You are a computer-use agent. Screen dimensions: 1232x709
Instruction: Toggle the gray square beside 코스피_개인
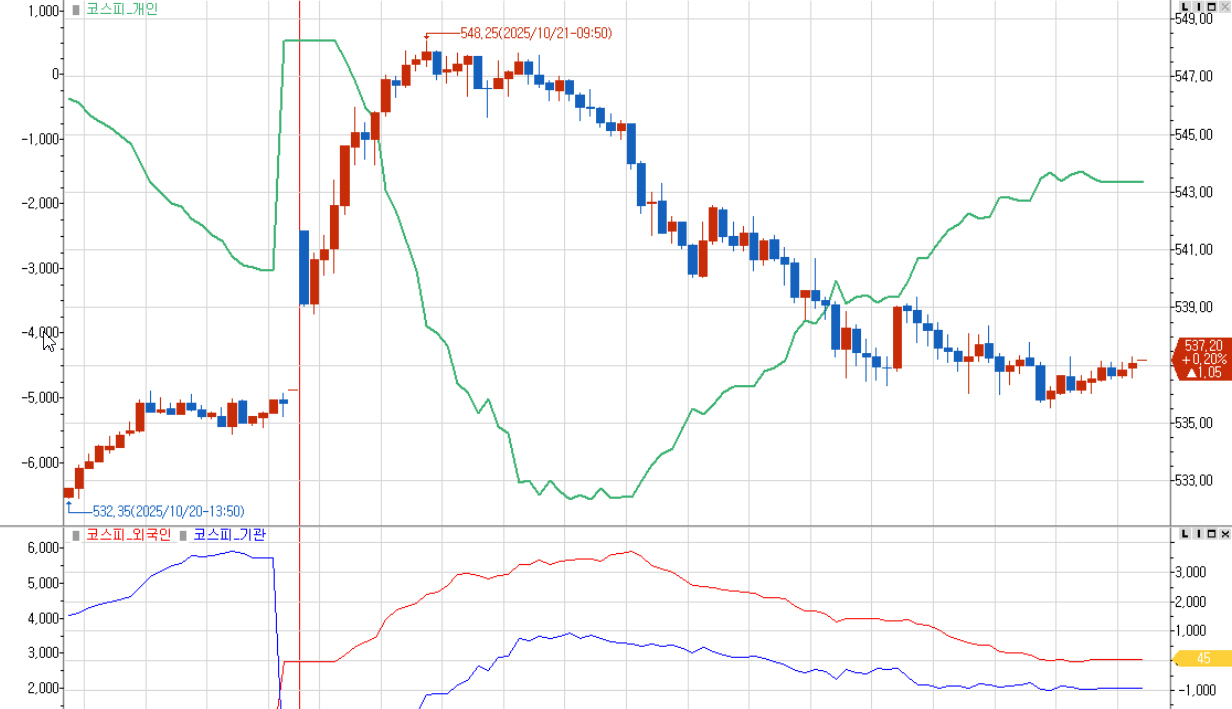(76, 9)
